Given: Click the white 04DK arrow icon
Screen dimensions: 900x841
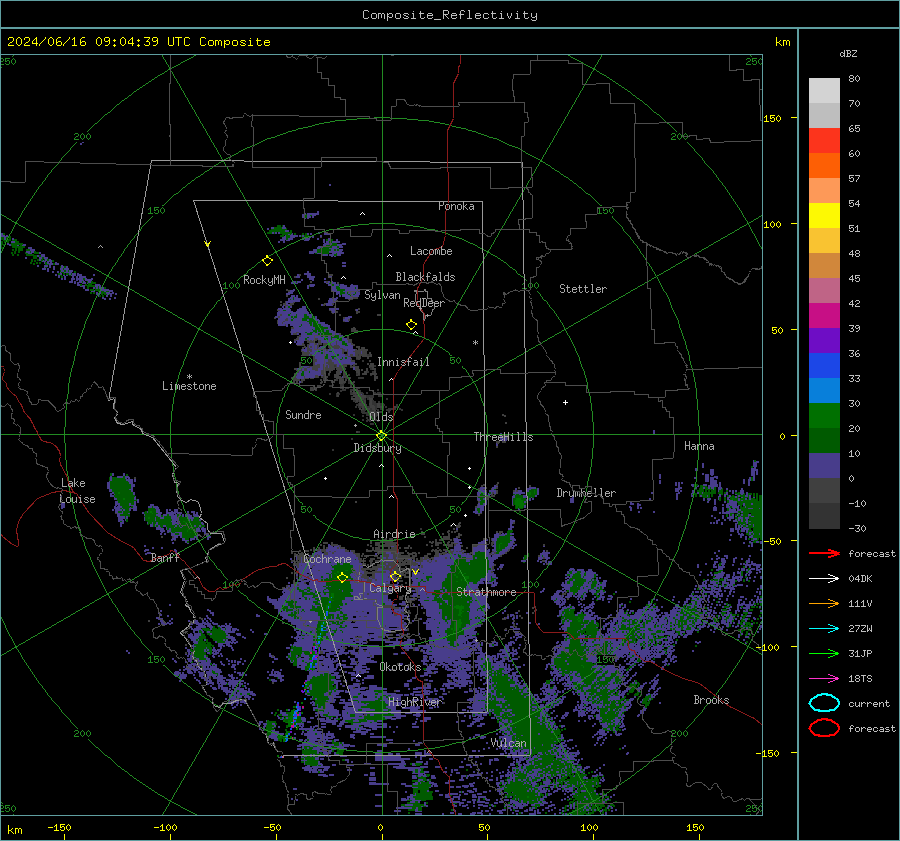Looking at the screenshot, I should coord(824,579).
